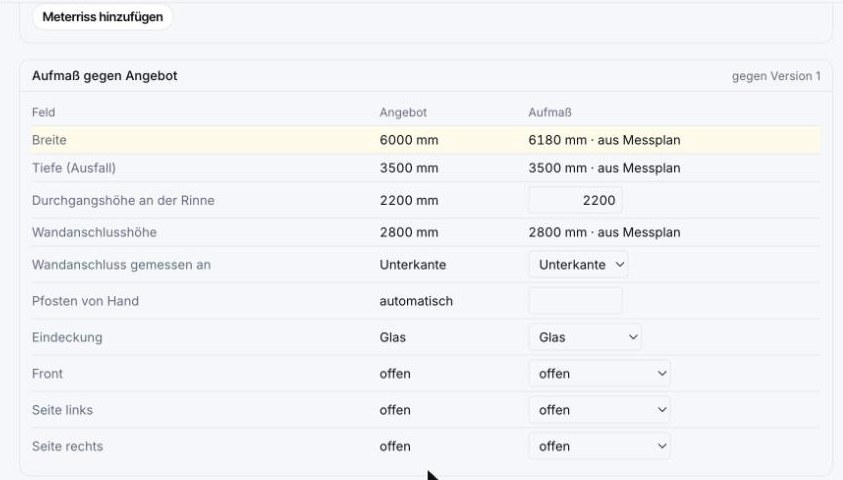Screen dimensions: 843x480
Task: Open the Wandanschluss gemessen an dropdown
Action: [x=578, y=264]
